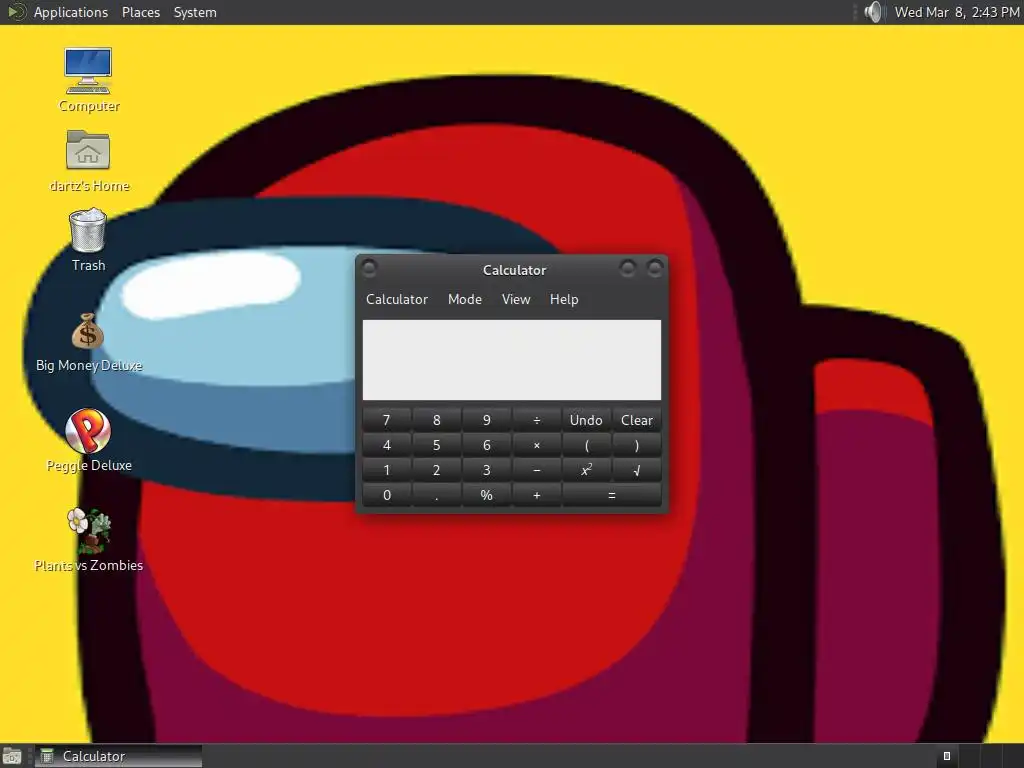Click the 9 digit button
The image size is (1024, 768).
487,420
